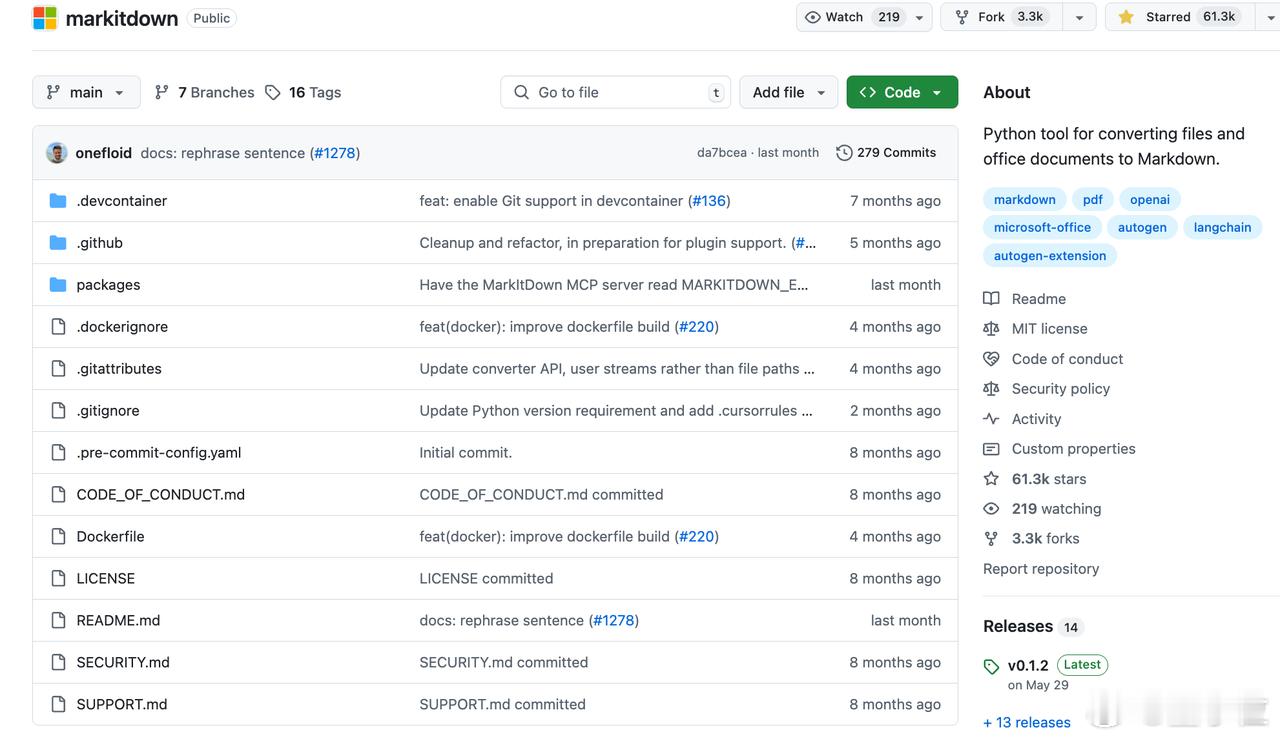Click the eye icon on Watch button
The width and height of the screenshot is (1280, 741).
pyautogui.click(x=813, y=17)
